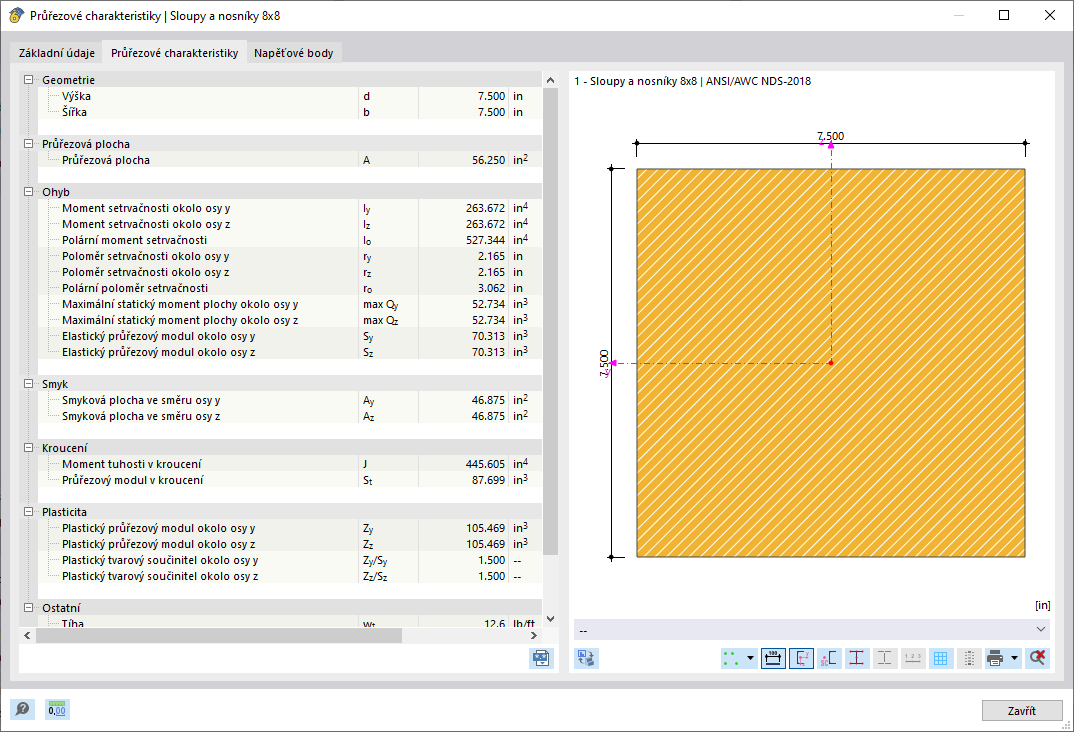Maximize the Průřezové charakteristiky window
The image size is (1074, 732).
[1003, 15]
